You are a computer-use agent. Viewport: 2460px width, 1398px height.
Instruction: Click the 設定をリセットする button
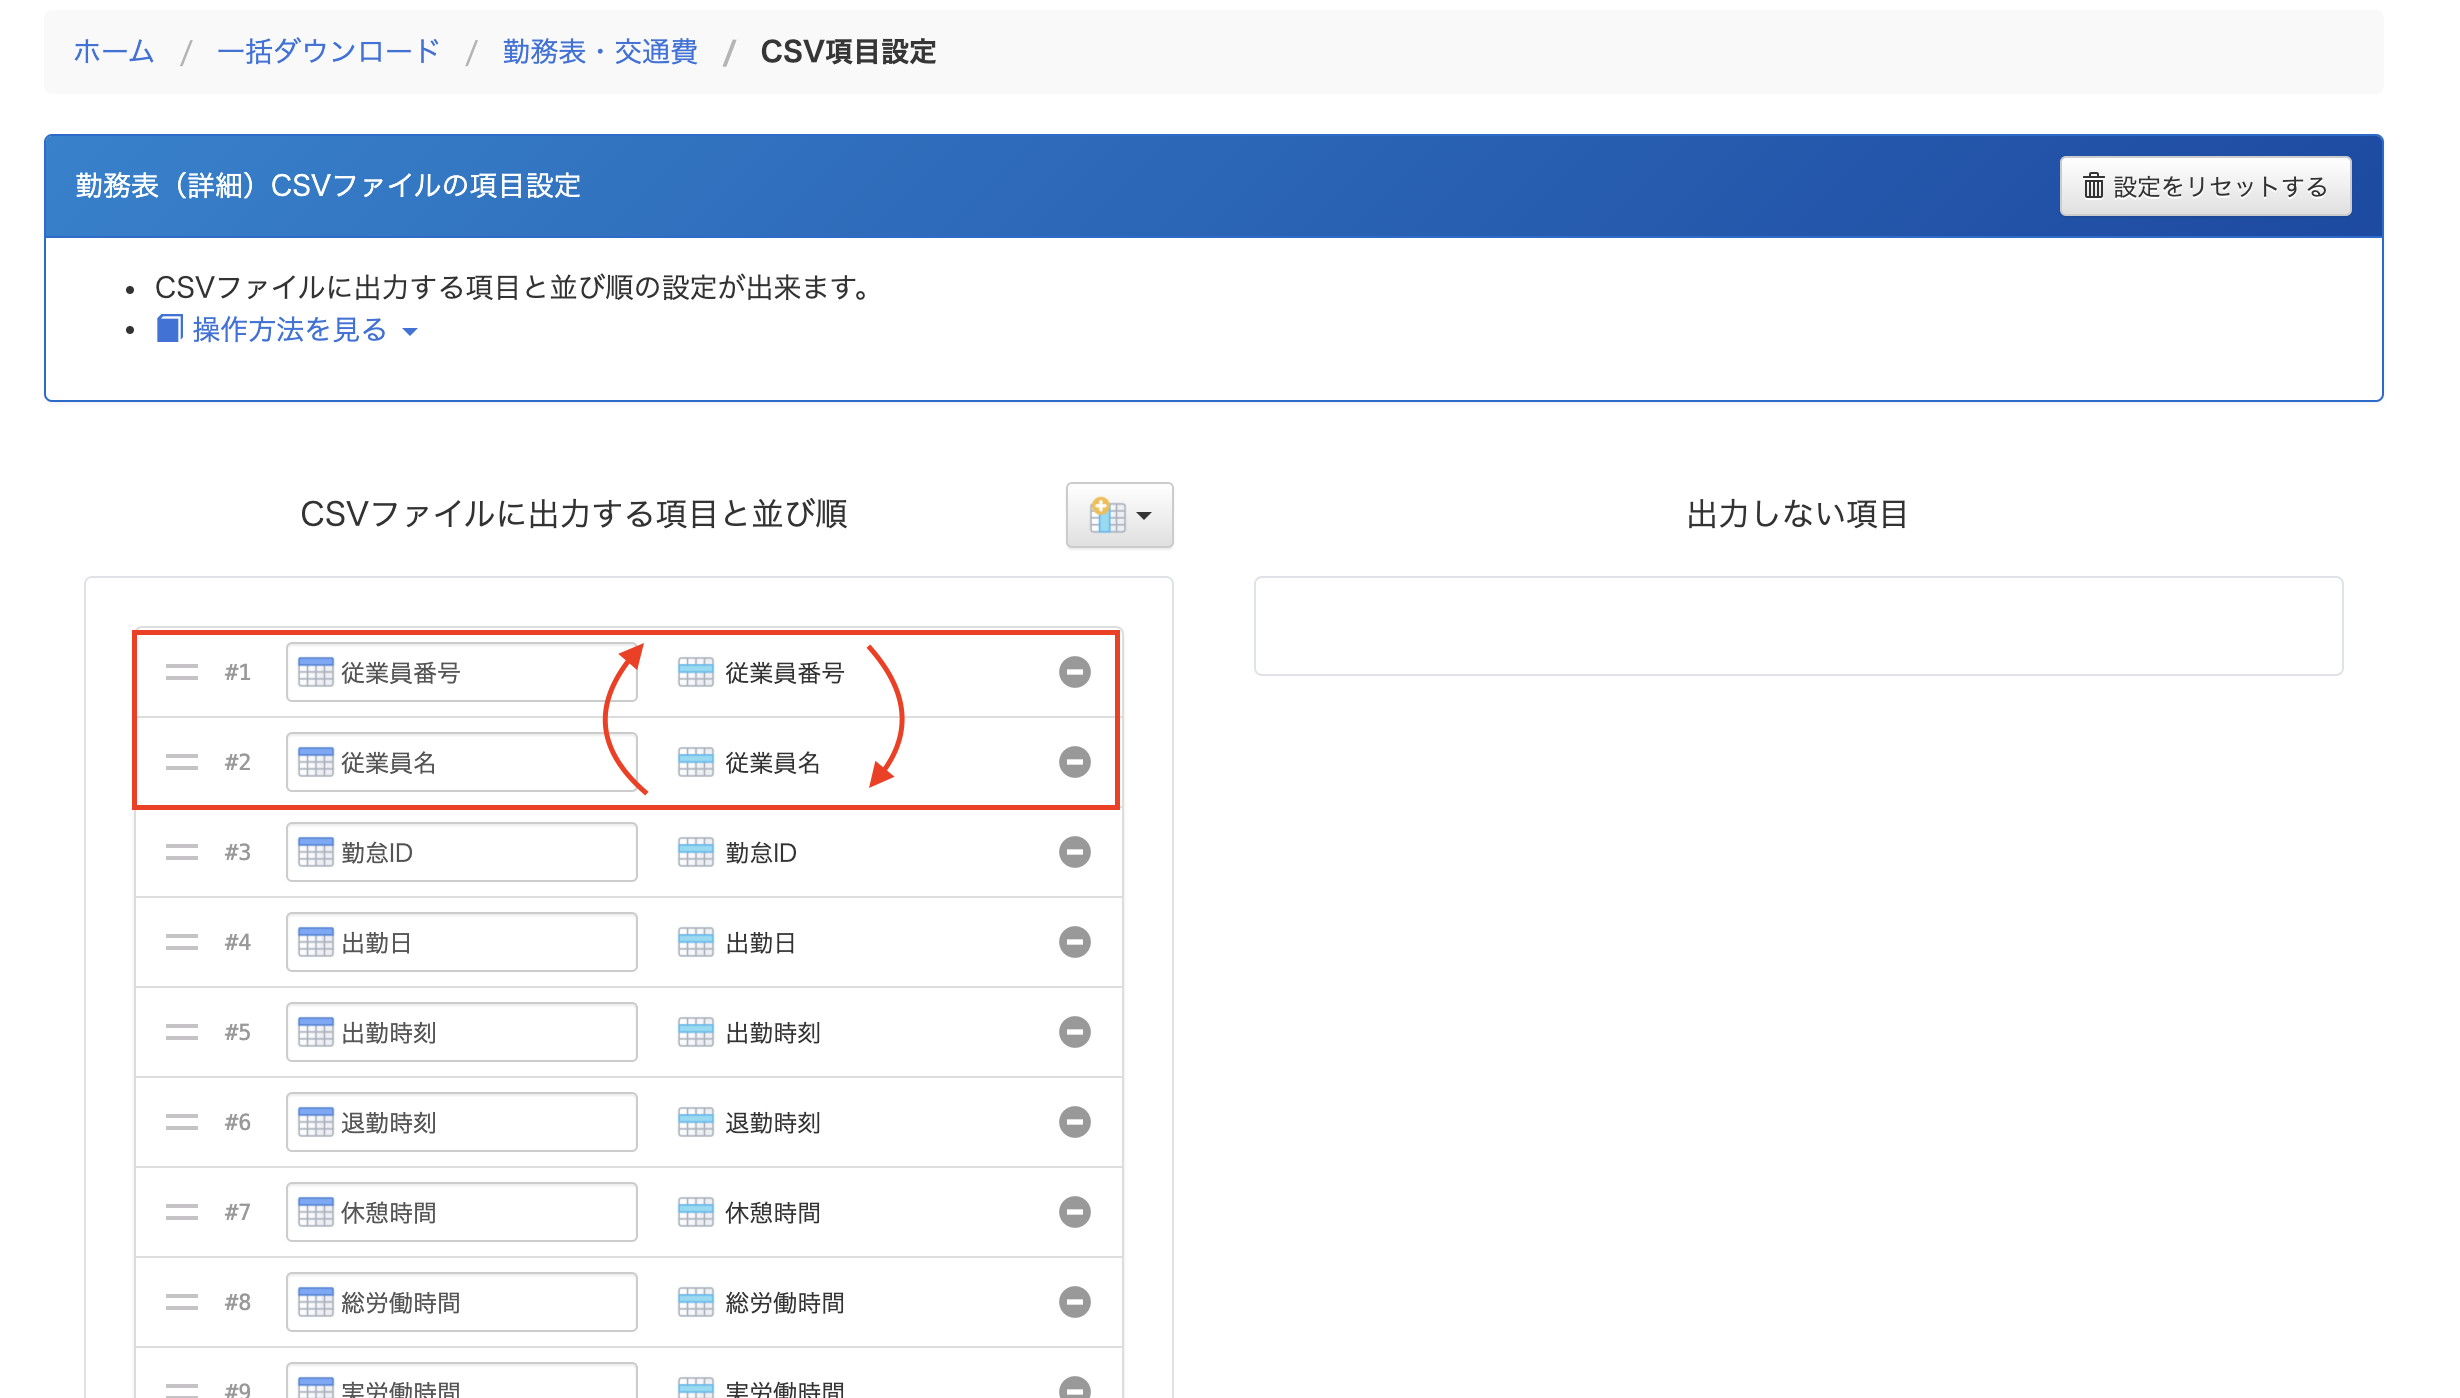tap(2205, 186)
